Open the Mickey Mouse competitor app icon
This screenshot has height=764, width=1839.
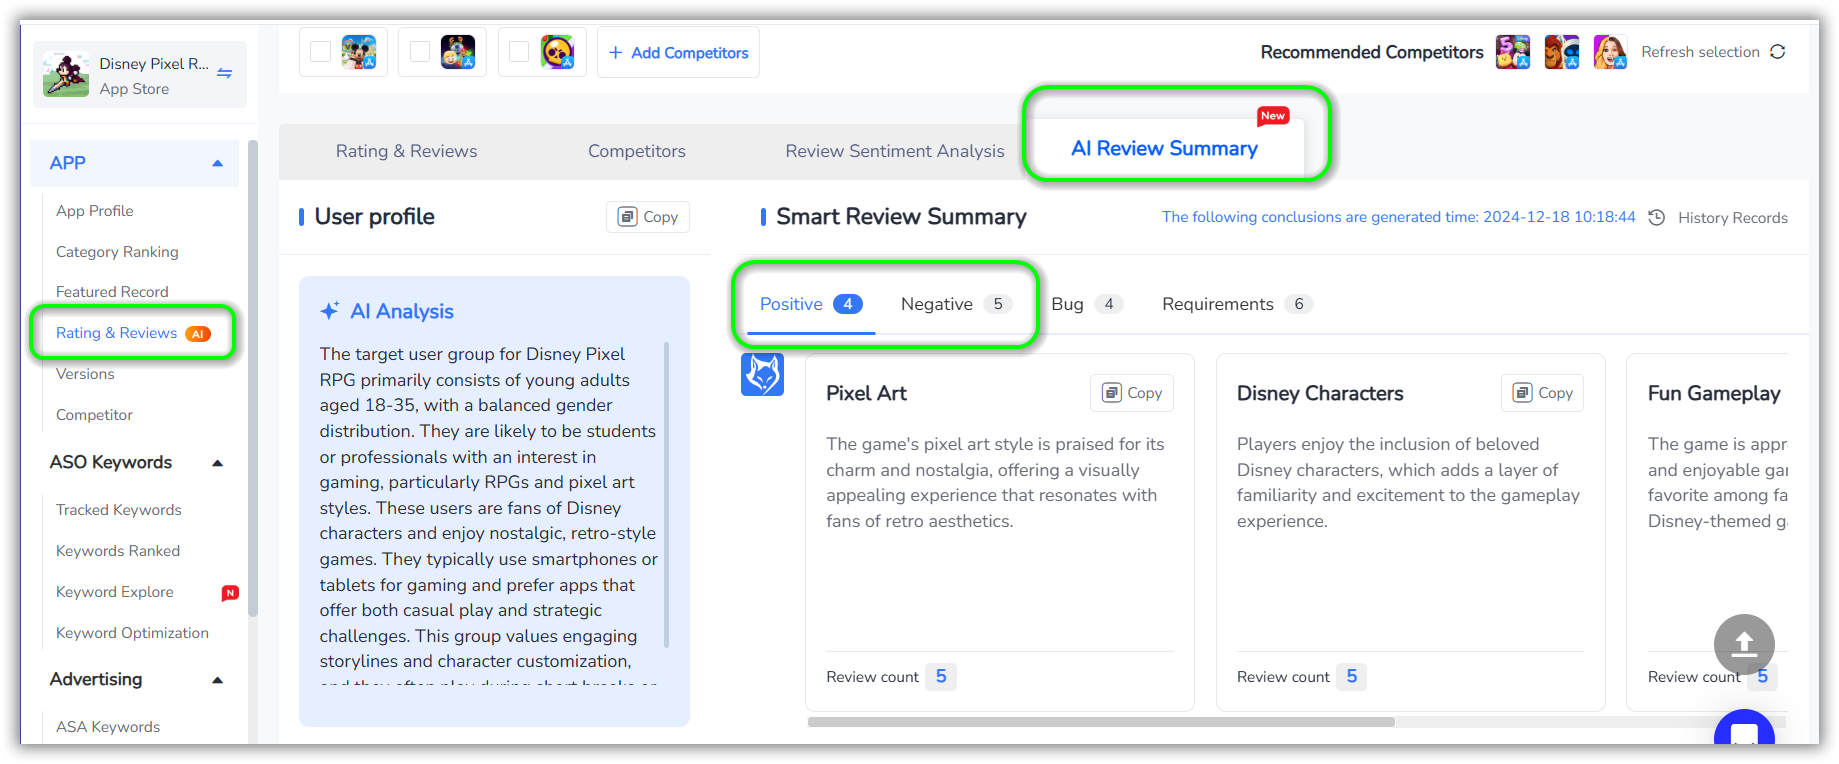tap(359, 52)
